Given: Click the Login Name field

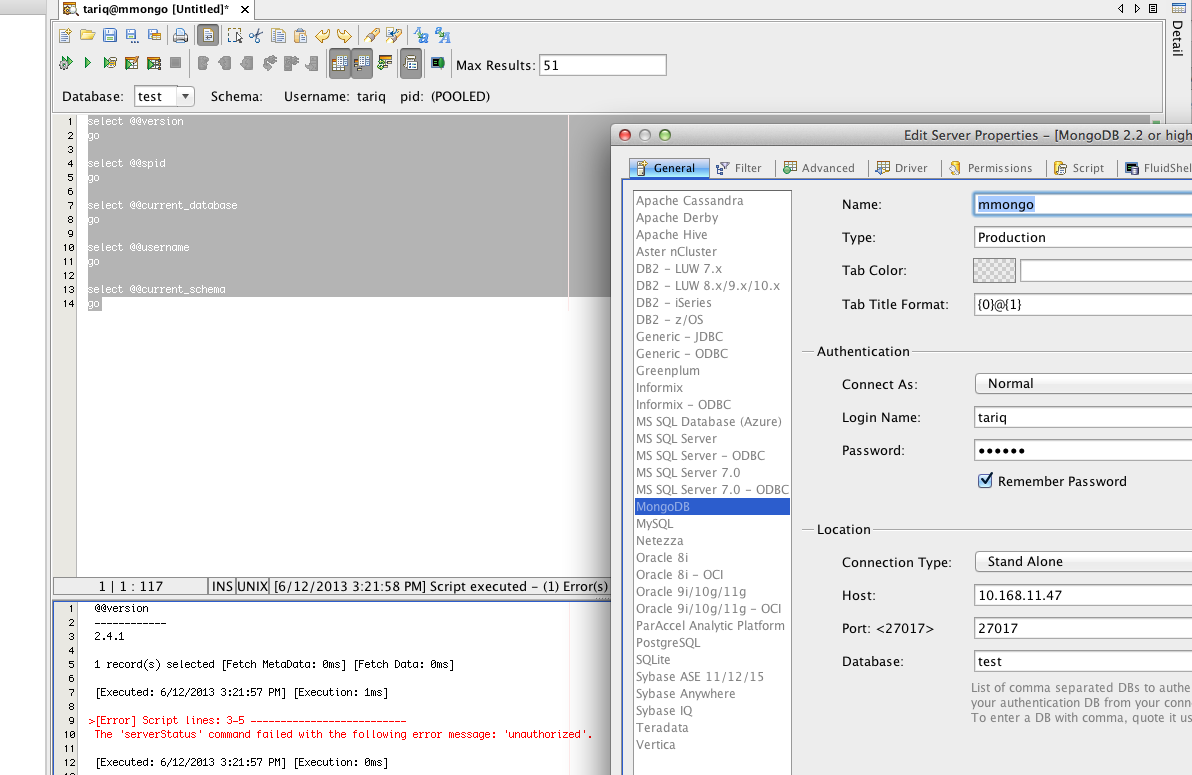Looking at the screenshot, I should coord(1083,418).
